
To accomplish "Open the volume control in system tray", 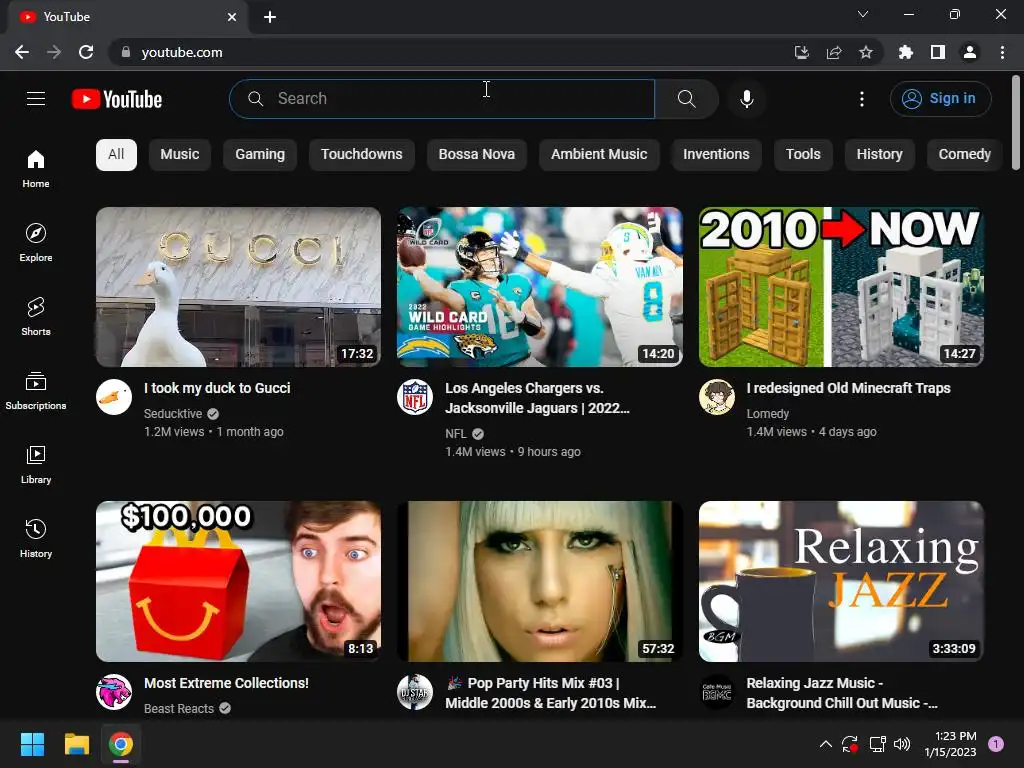I will click(902, 744).
